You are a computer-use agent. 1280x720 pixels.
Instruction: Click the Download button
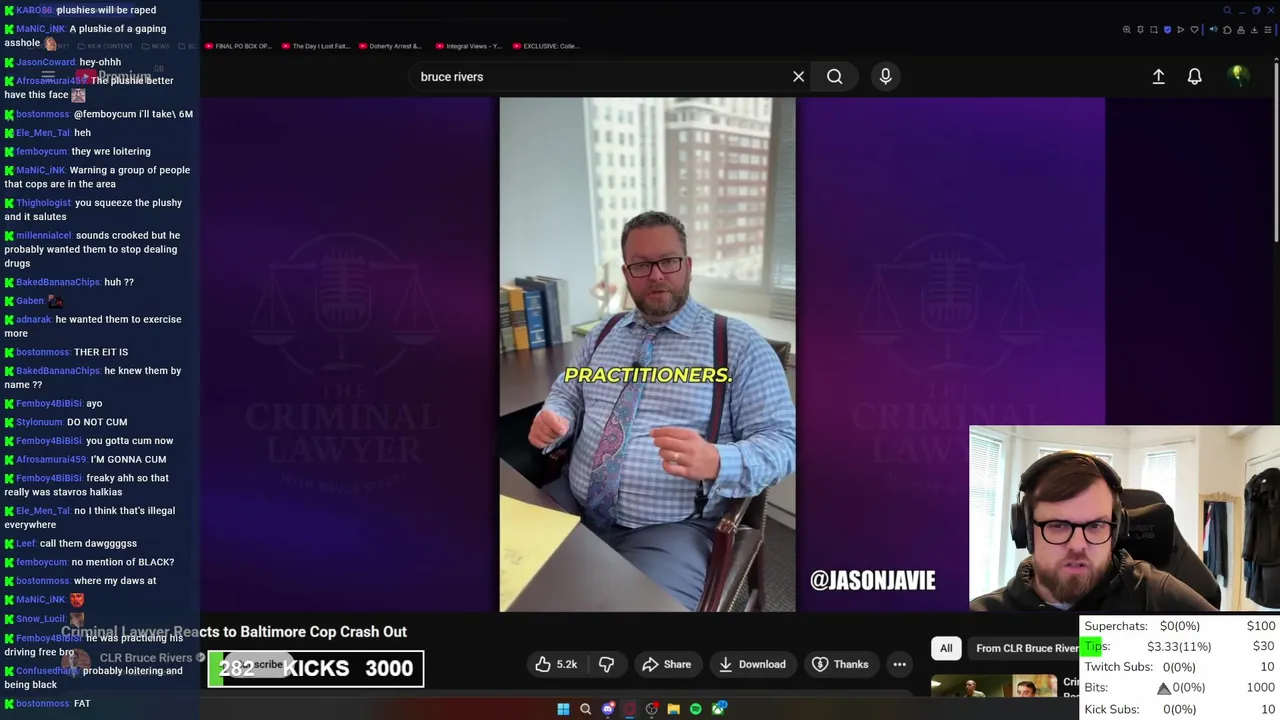click(x=751, y=664)
